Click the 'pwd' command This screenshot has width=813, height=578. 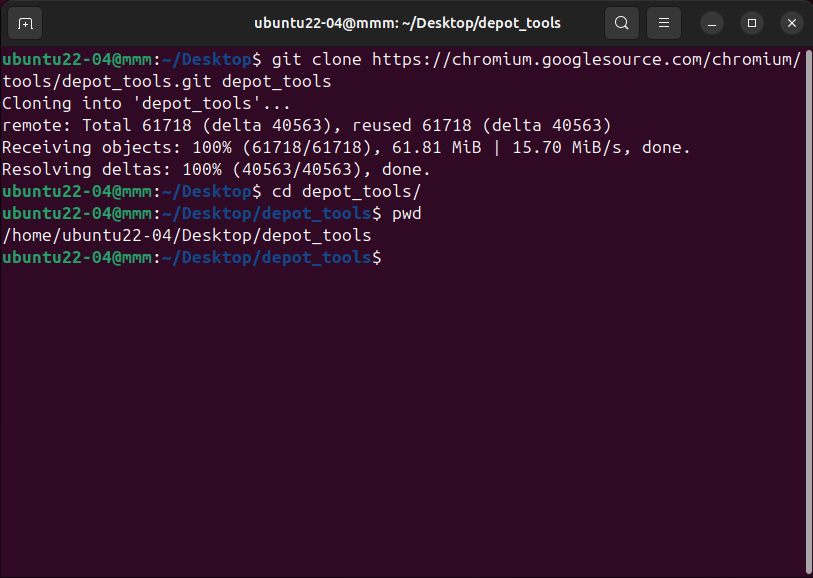pos(406,214)
